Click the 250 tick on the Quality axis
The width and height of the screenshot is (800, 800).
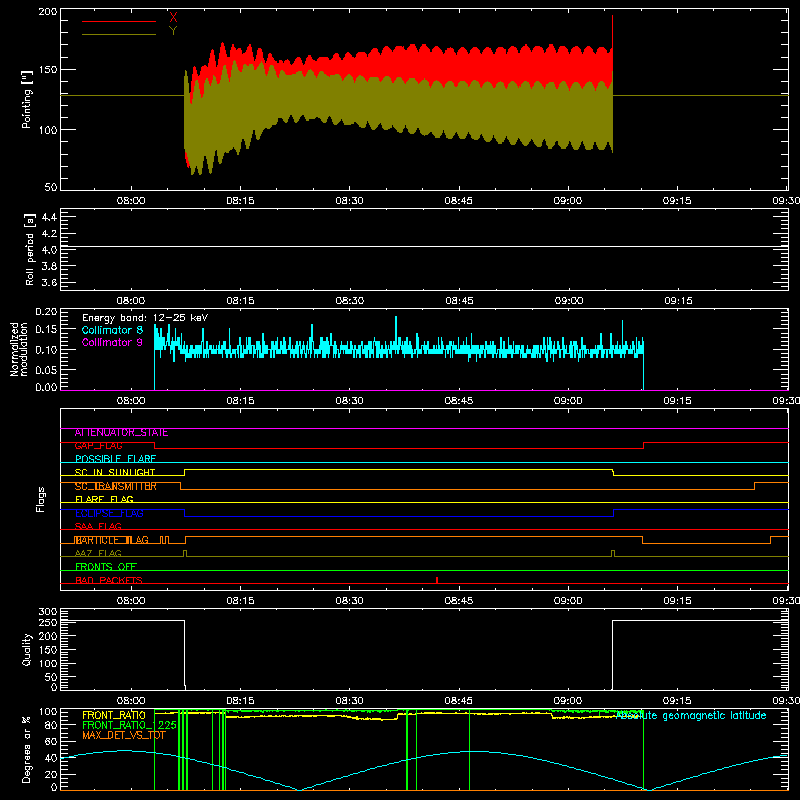(48, 622)
